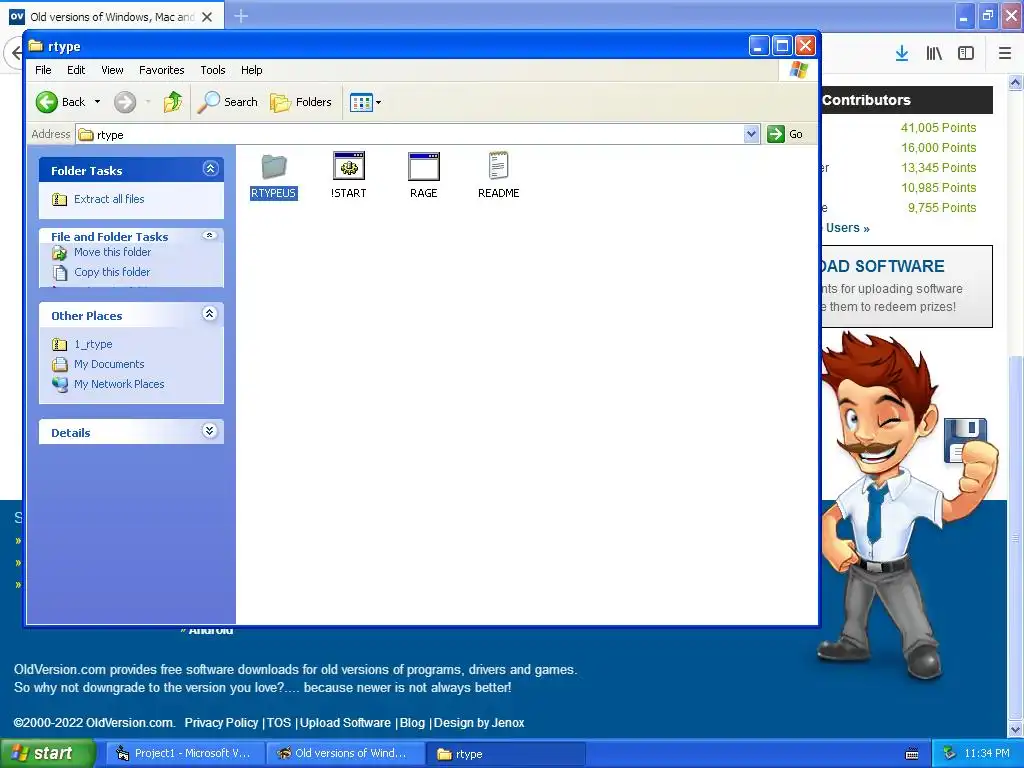
Task: Open the Search pane
Action: [227, 102]
